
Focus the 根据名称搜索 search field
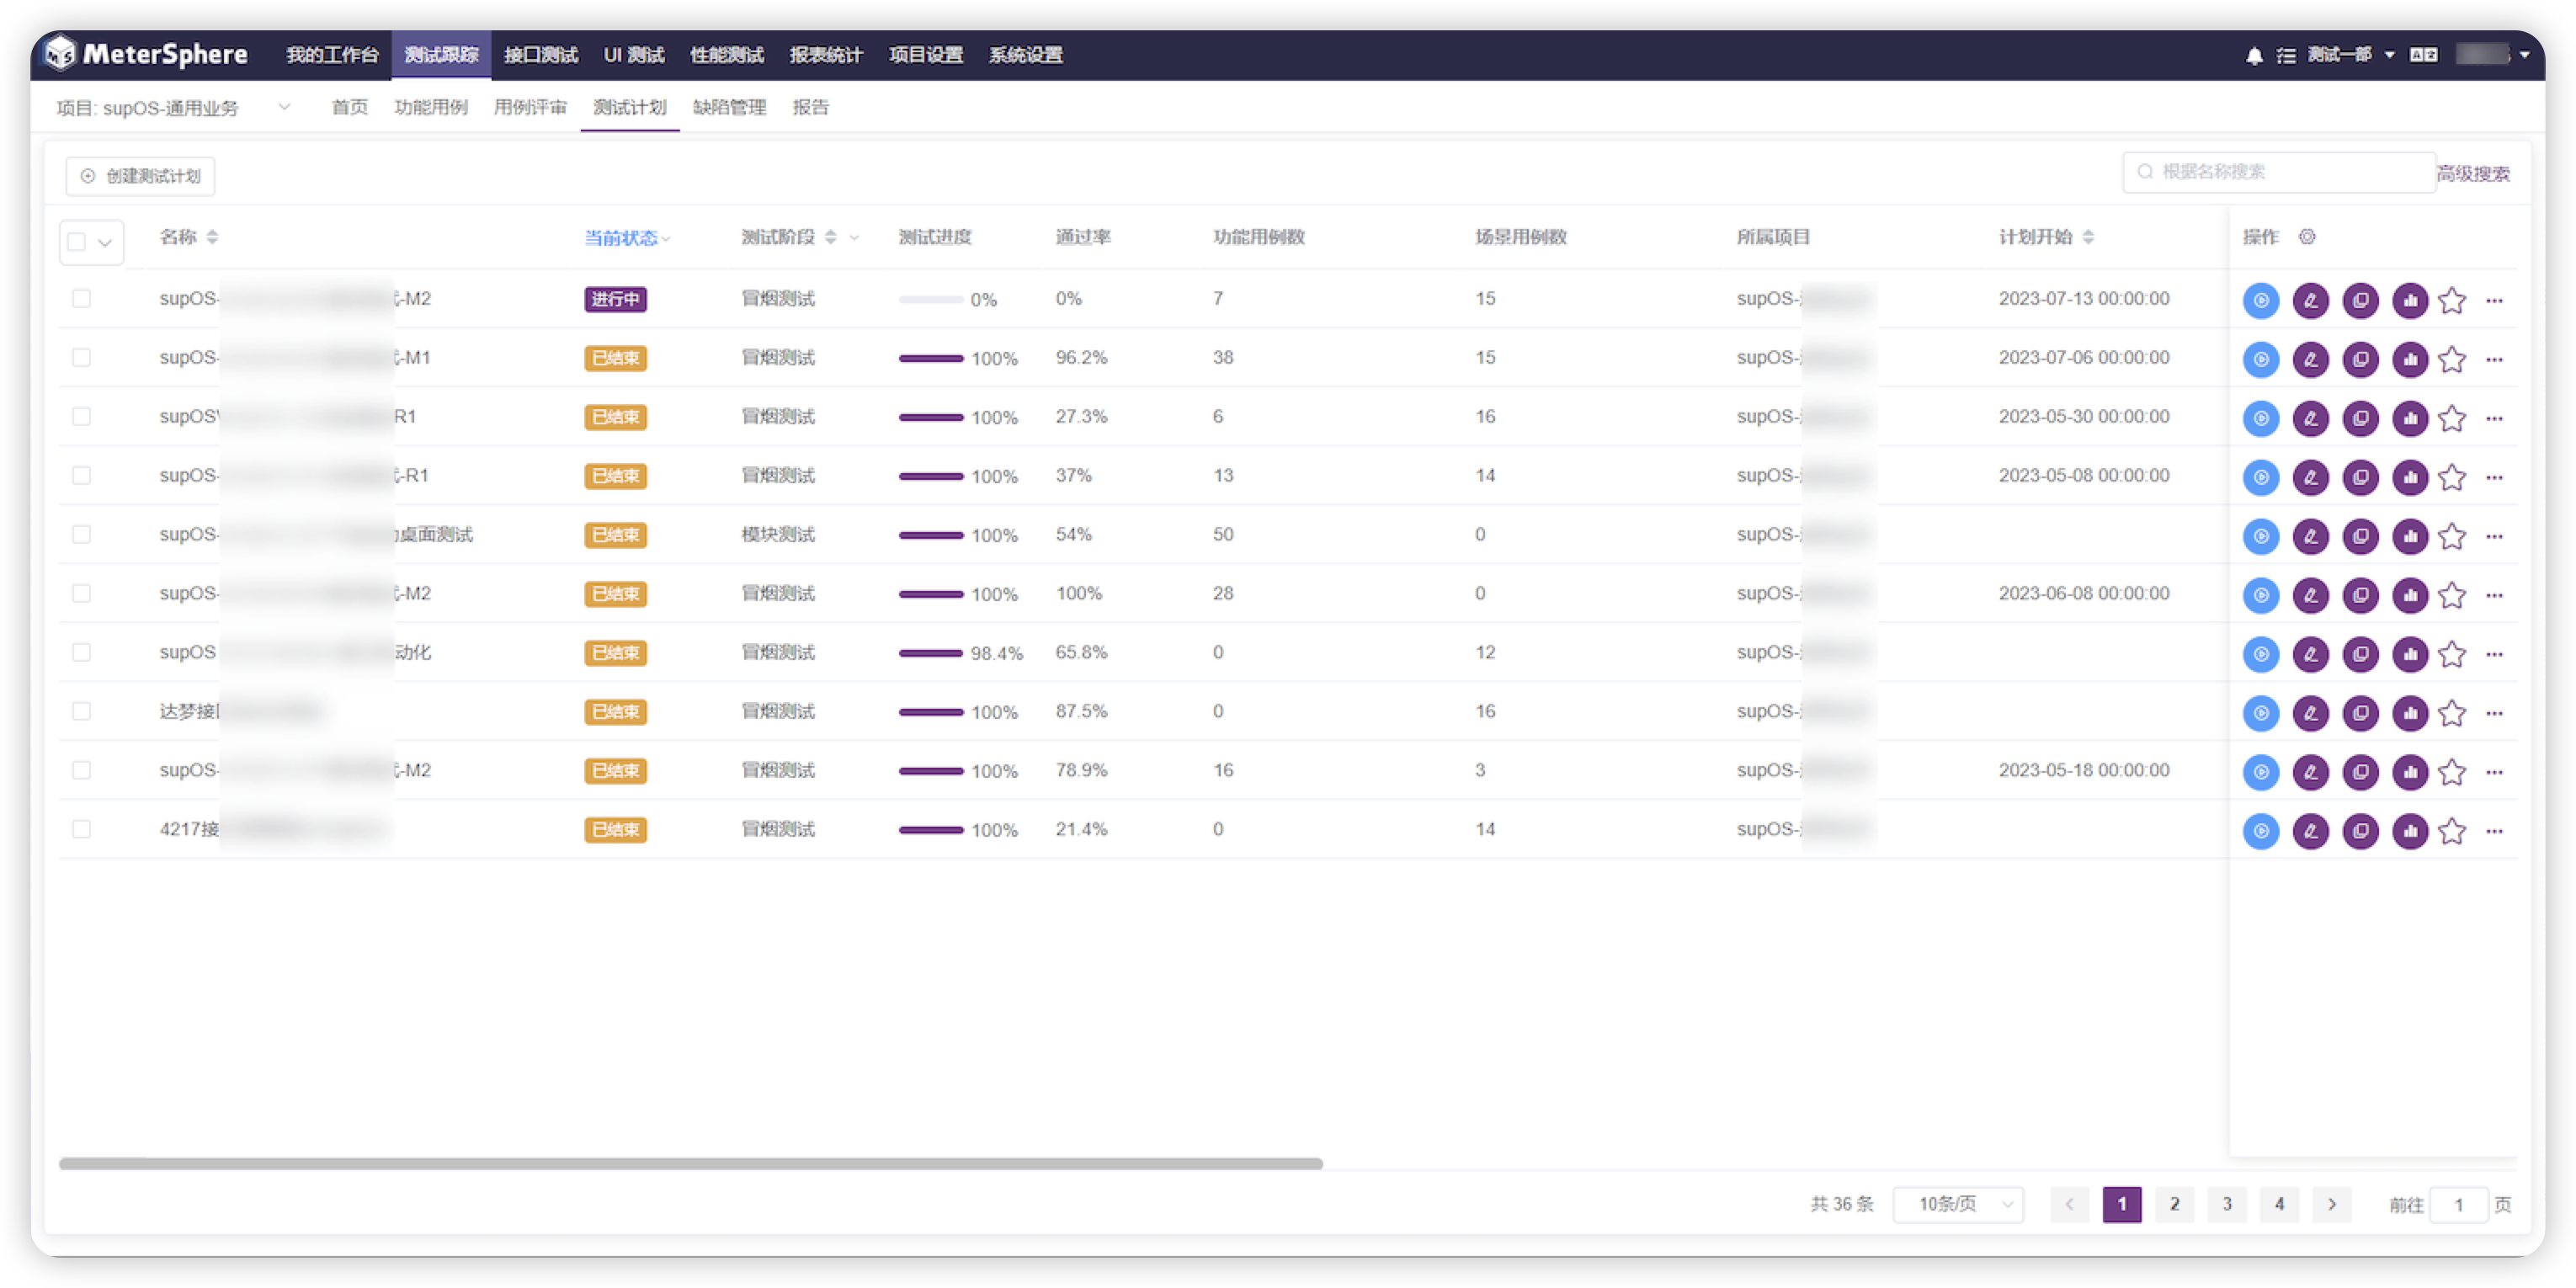point(2279,172)
